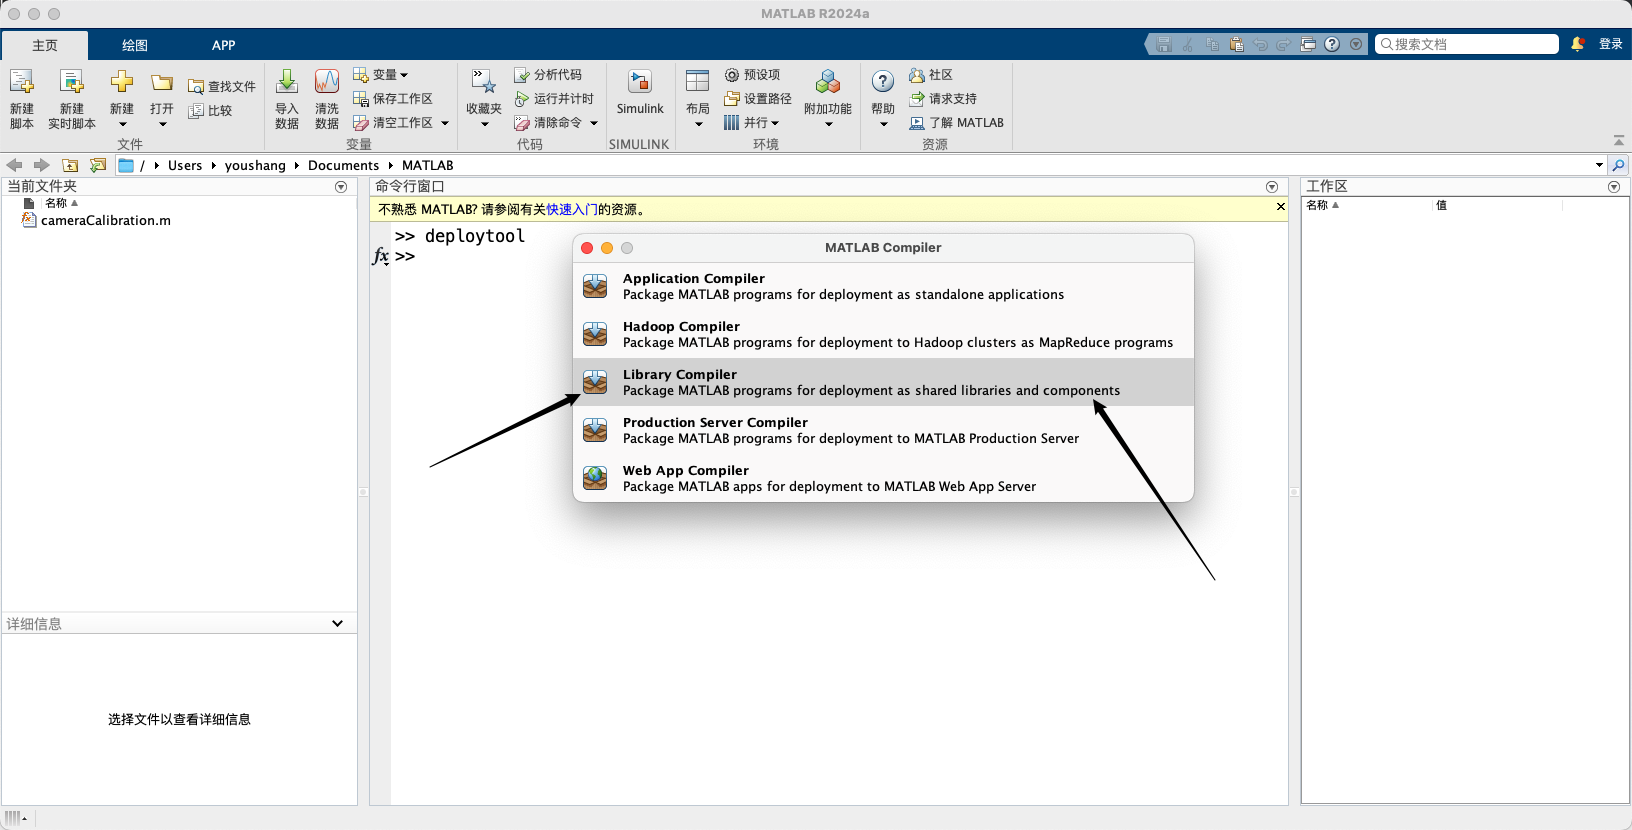The image size is (1632, 830).
Task: Click the help icon in quick access toolbar
Action: [x=1332, y=44]
